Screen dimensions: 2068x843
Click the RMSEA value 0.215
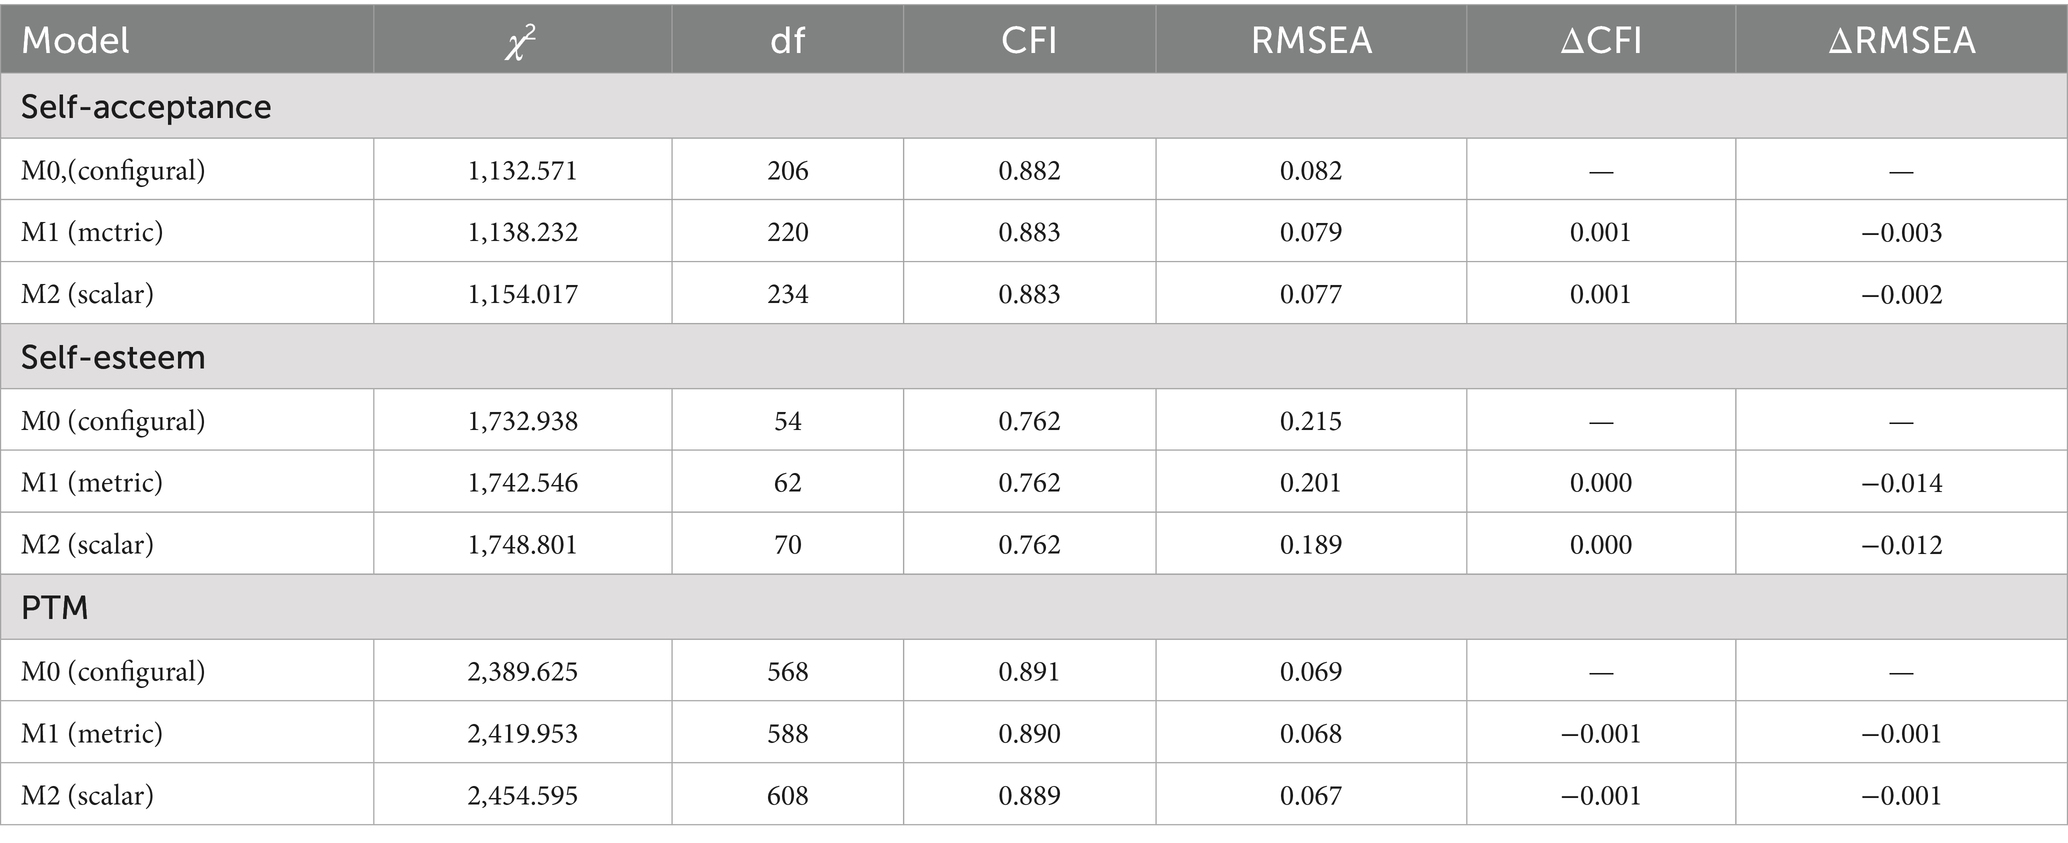[1311, 421]
